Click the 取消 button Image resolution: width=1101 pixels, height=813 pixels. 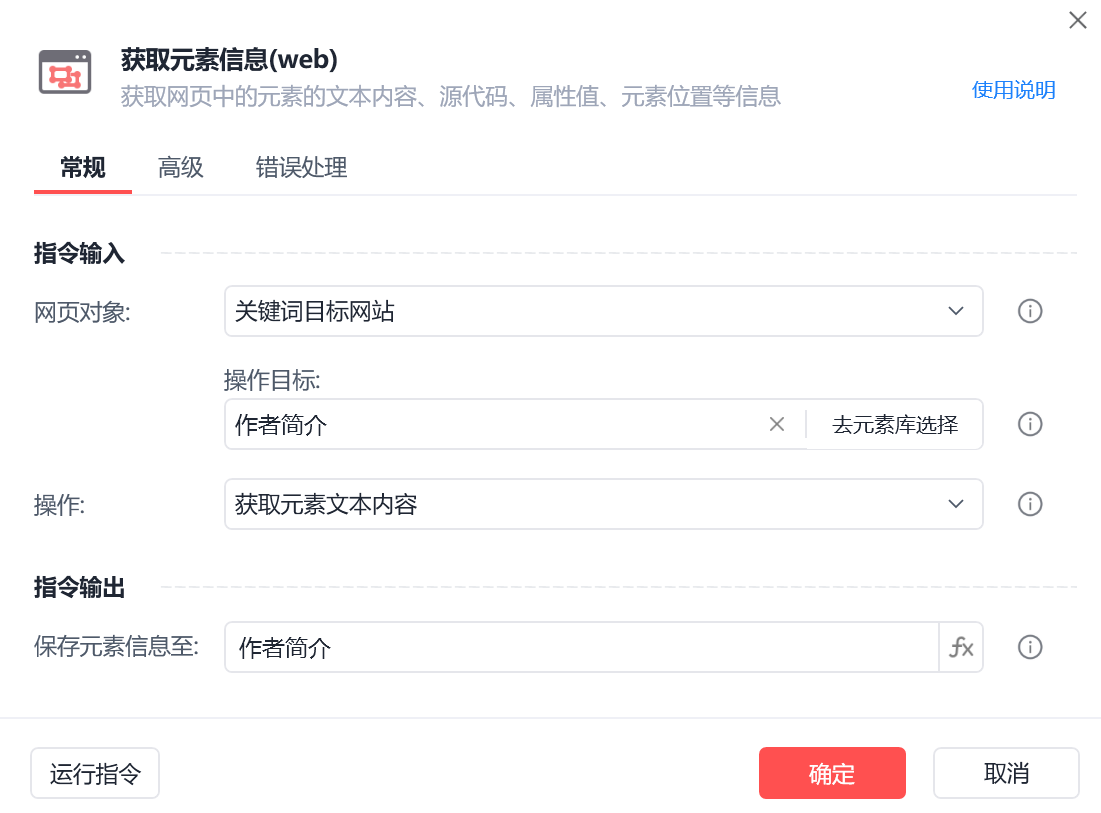[1006, 773]
